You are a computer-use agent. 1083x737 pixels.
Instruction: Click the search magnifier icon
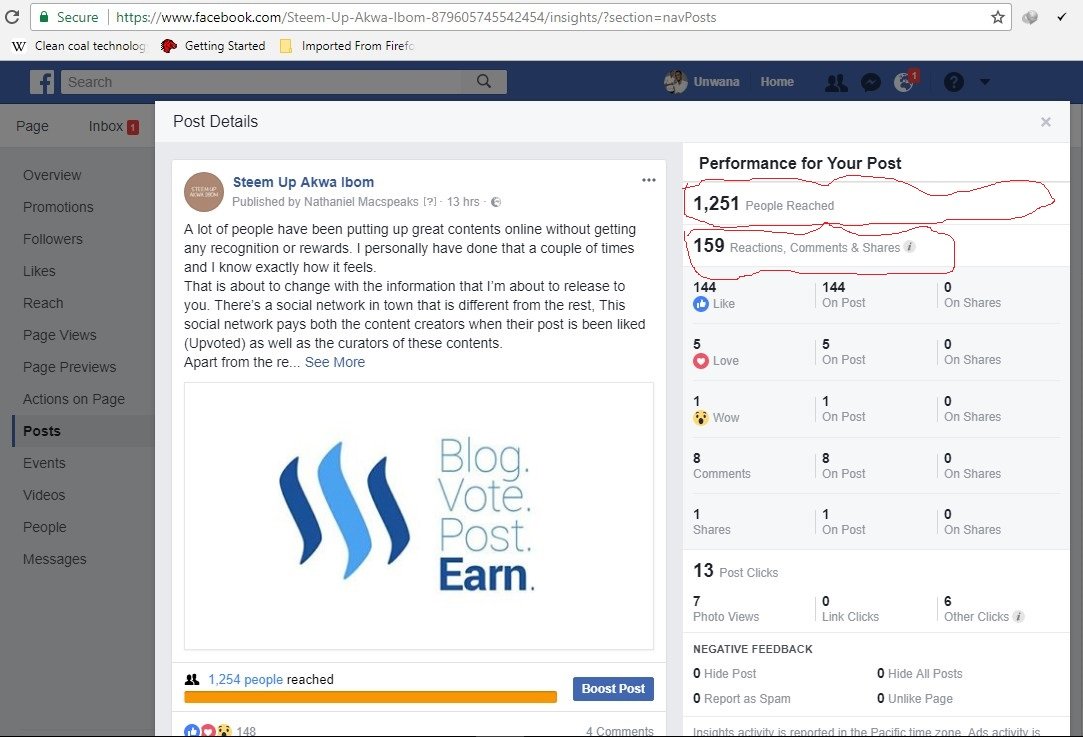point(484,82)
